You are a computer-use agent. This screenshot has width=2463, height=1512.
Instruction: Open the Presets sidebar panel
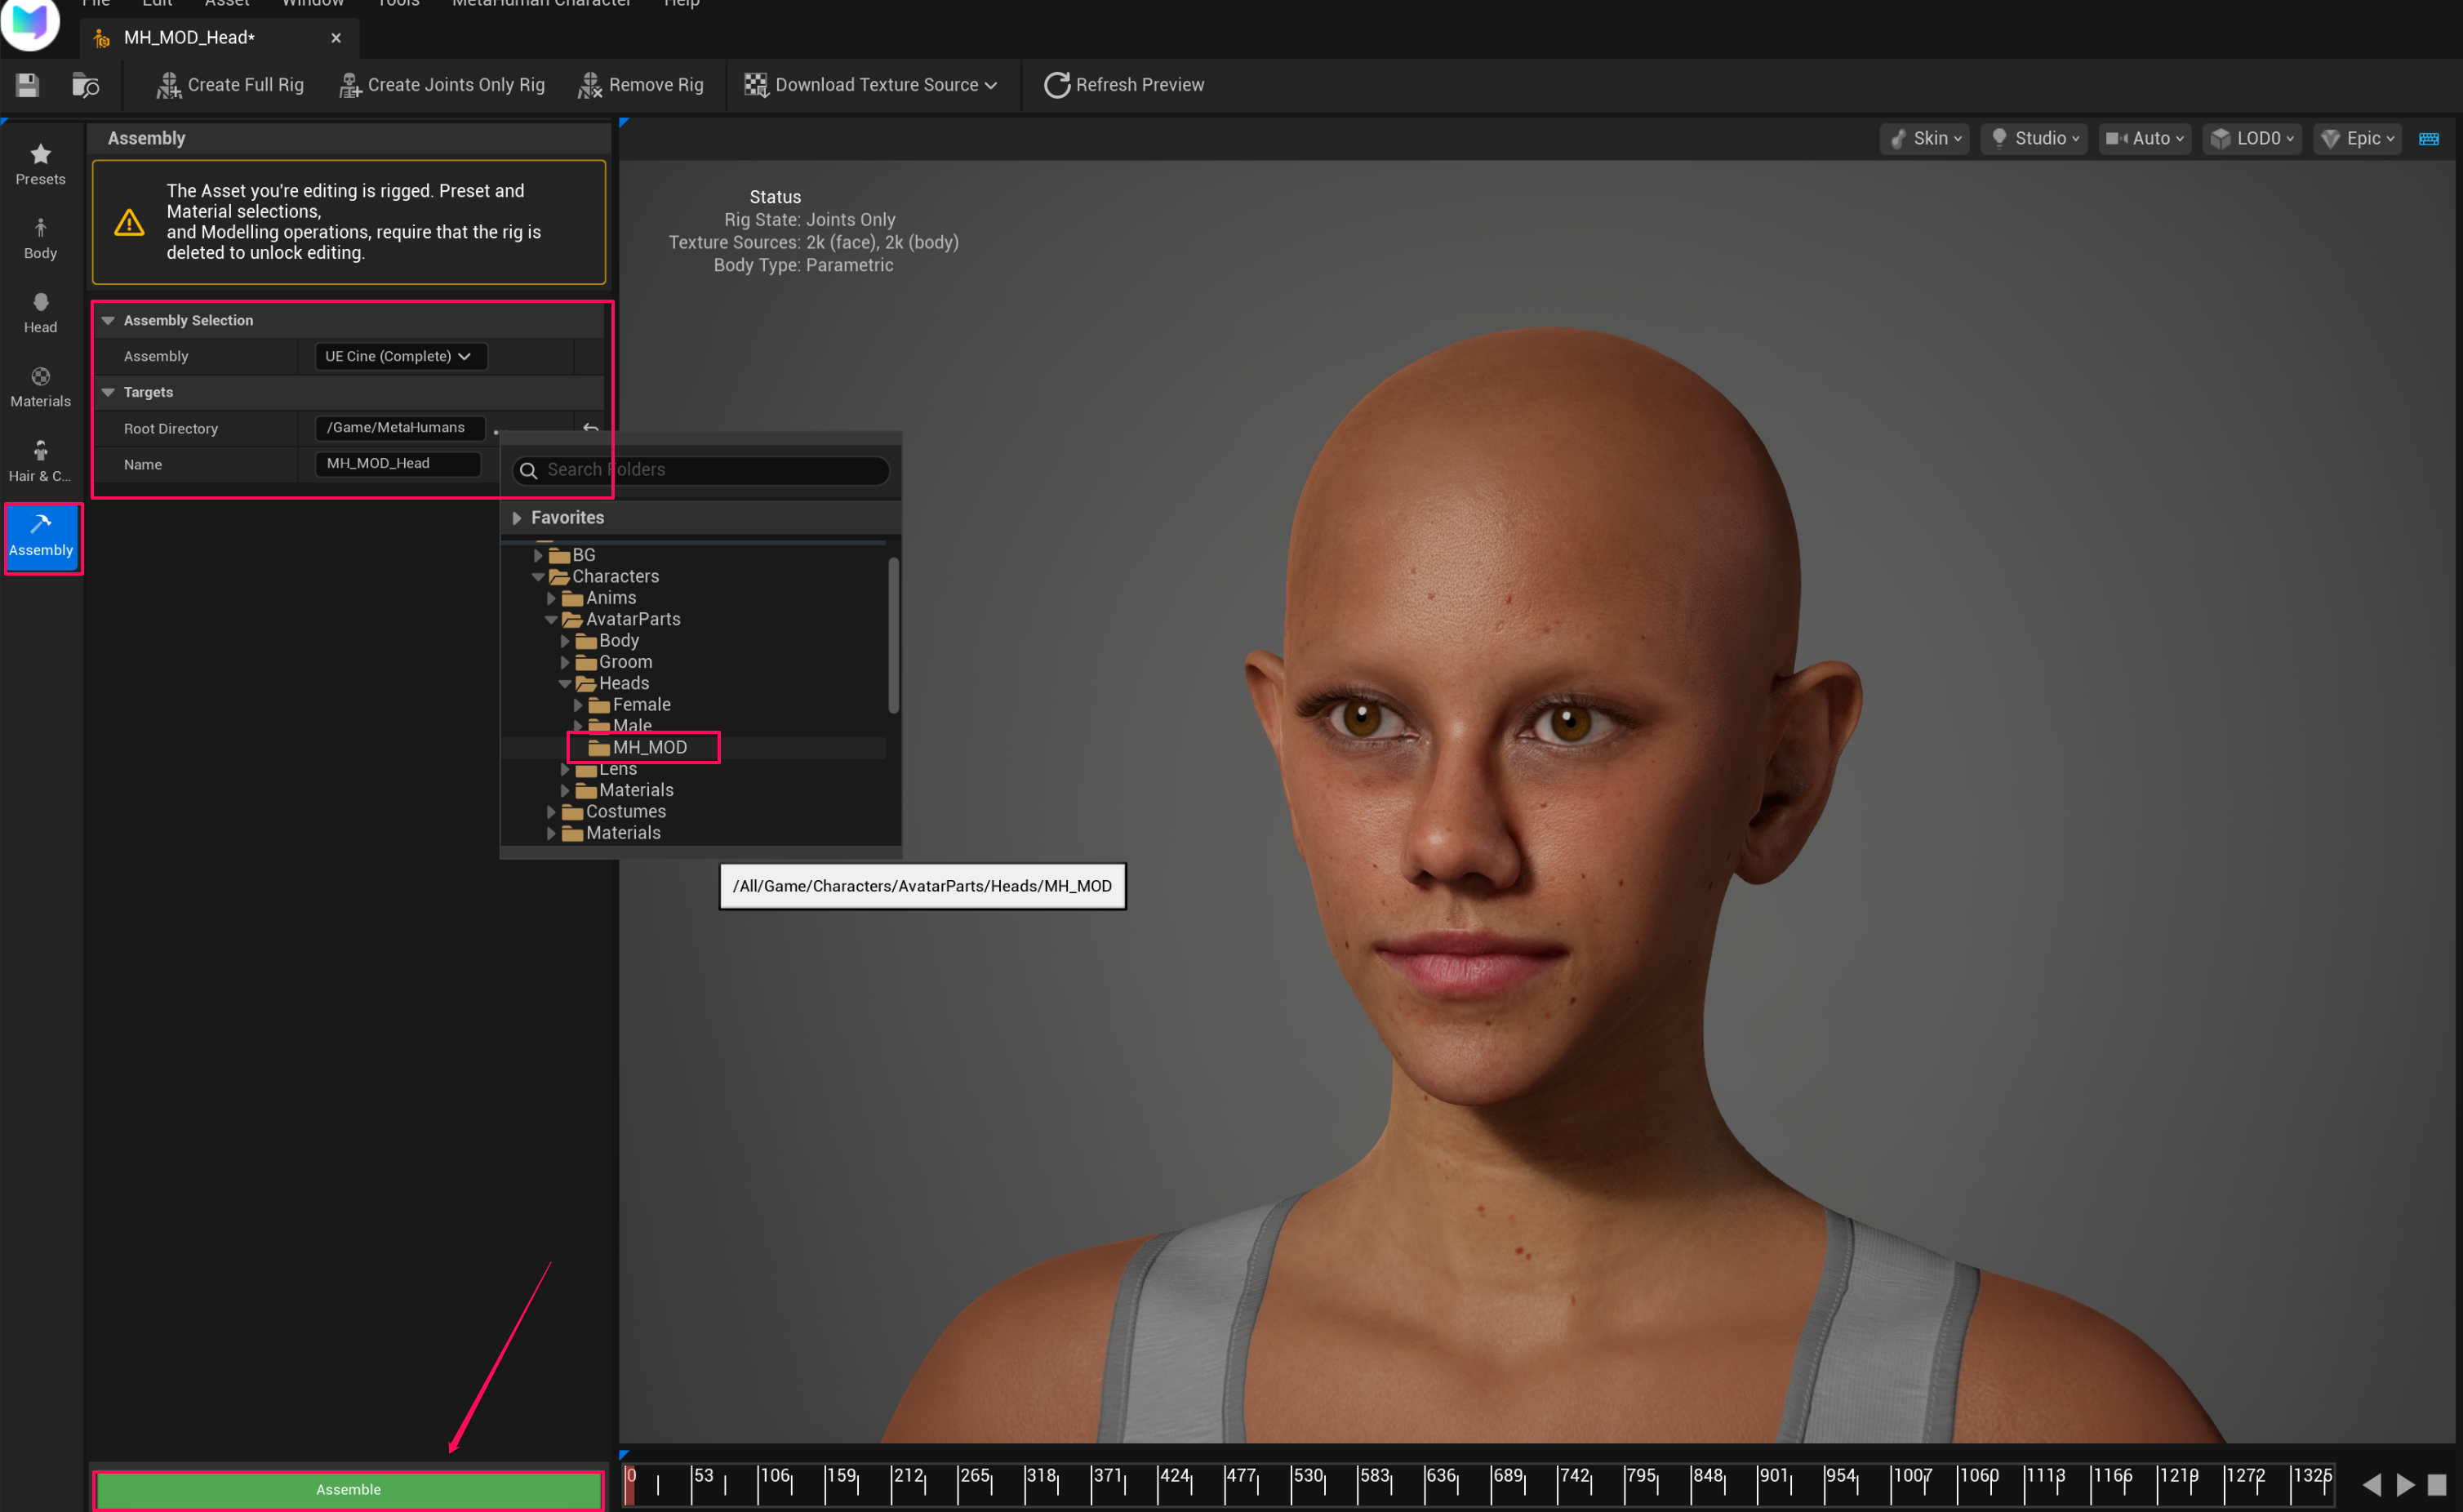40,164
